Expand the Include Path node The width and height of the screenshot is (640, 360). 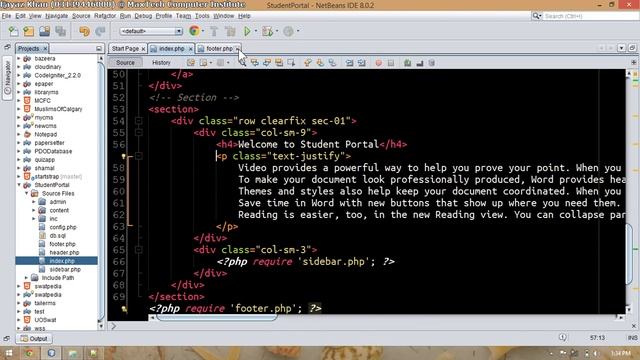(26, 278)
